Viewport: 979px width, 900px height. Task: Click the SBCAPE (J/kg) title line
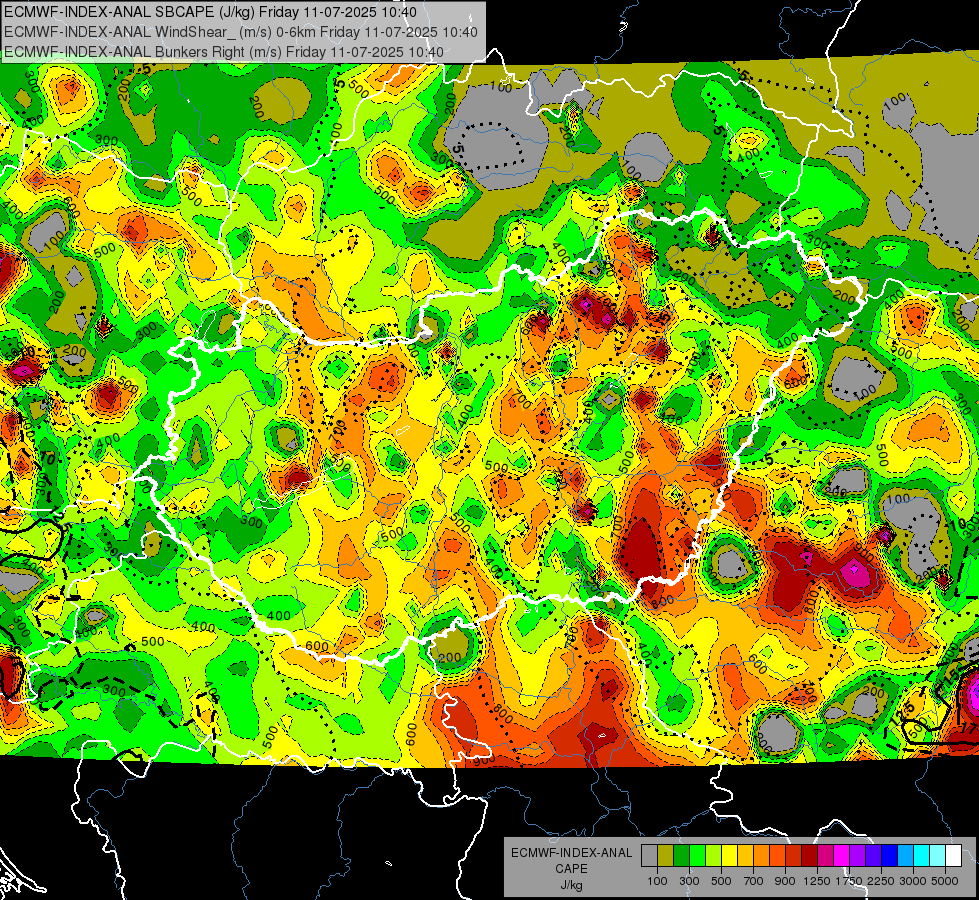[x=210, y=12]
